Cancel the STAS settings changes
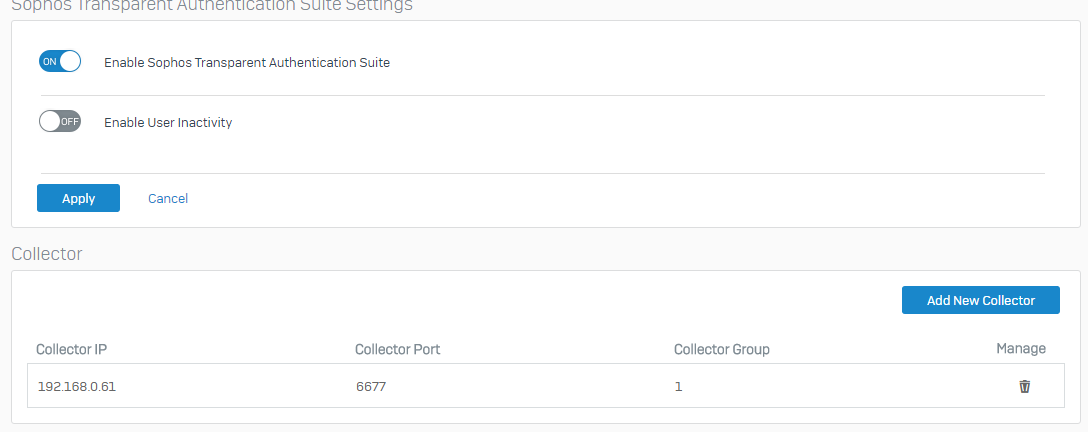1088x432 pixels. pos(168,198)
